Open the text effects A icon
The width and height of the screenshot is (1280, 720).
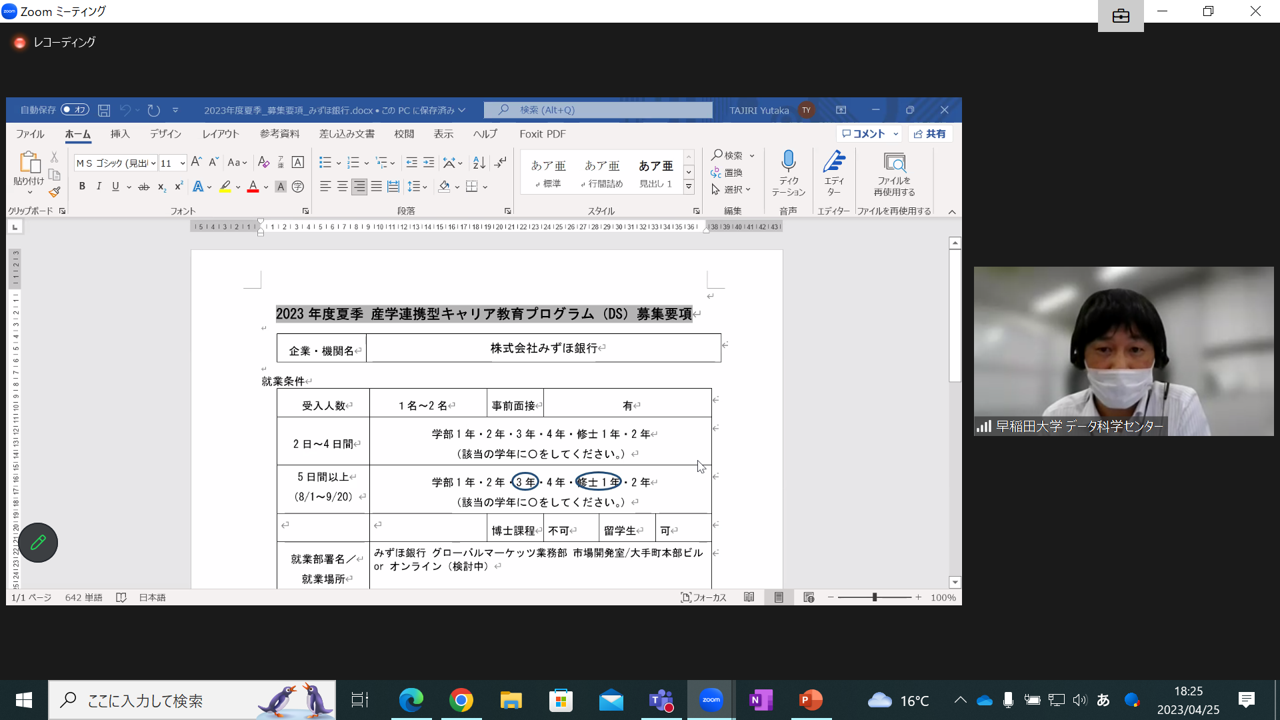[x=198, y=187]
